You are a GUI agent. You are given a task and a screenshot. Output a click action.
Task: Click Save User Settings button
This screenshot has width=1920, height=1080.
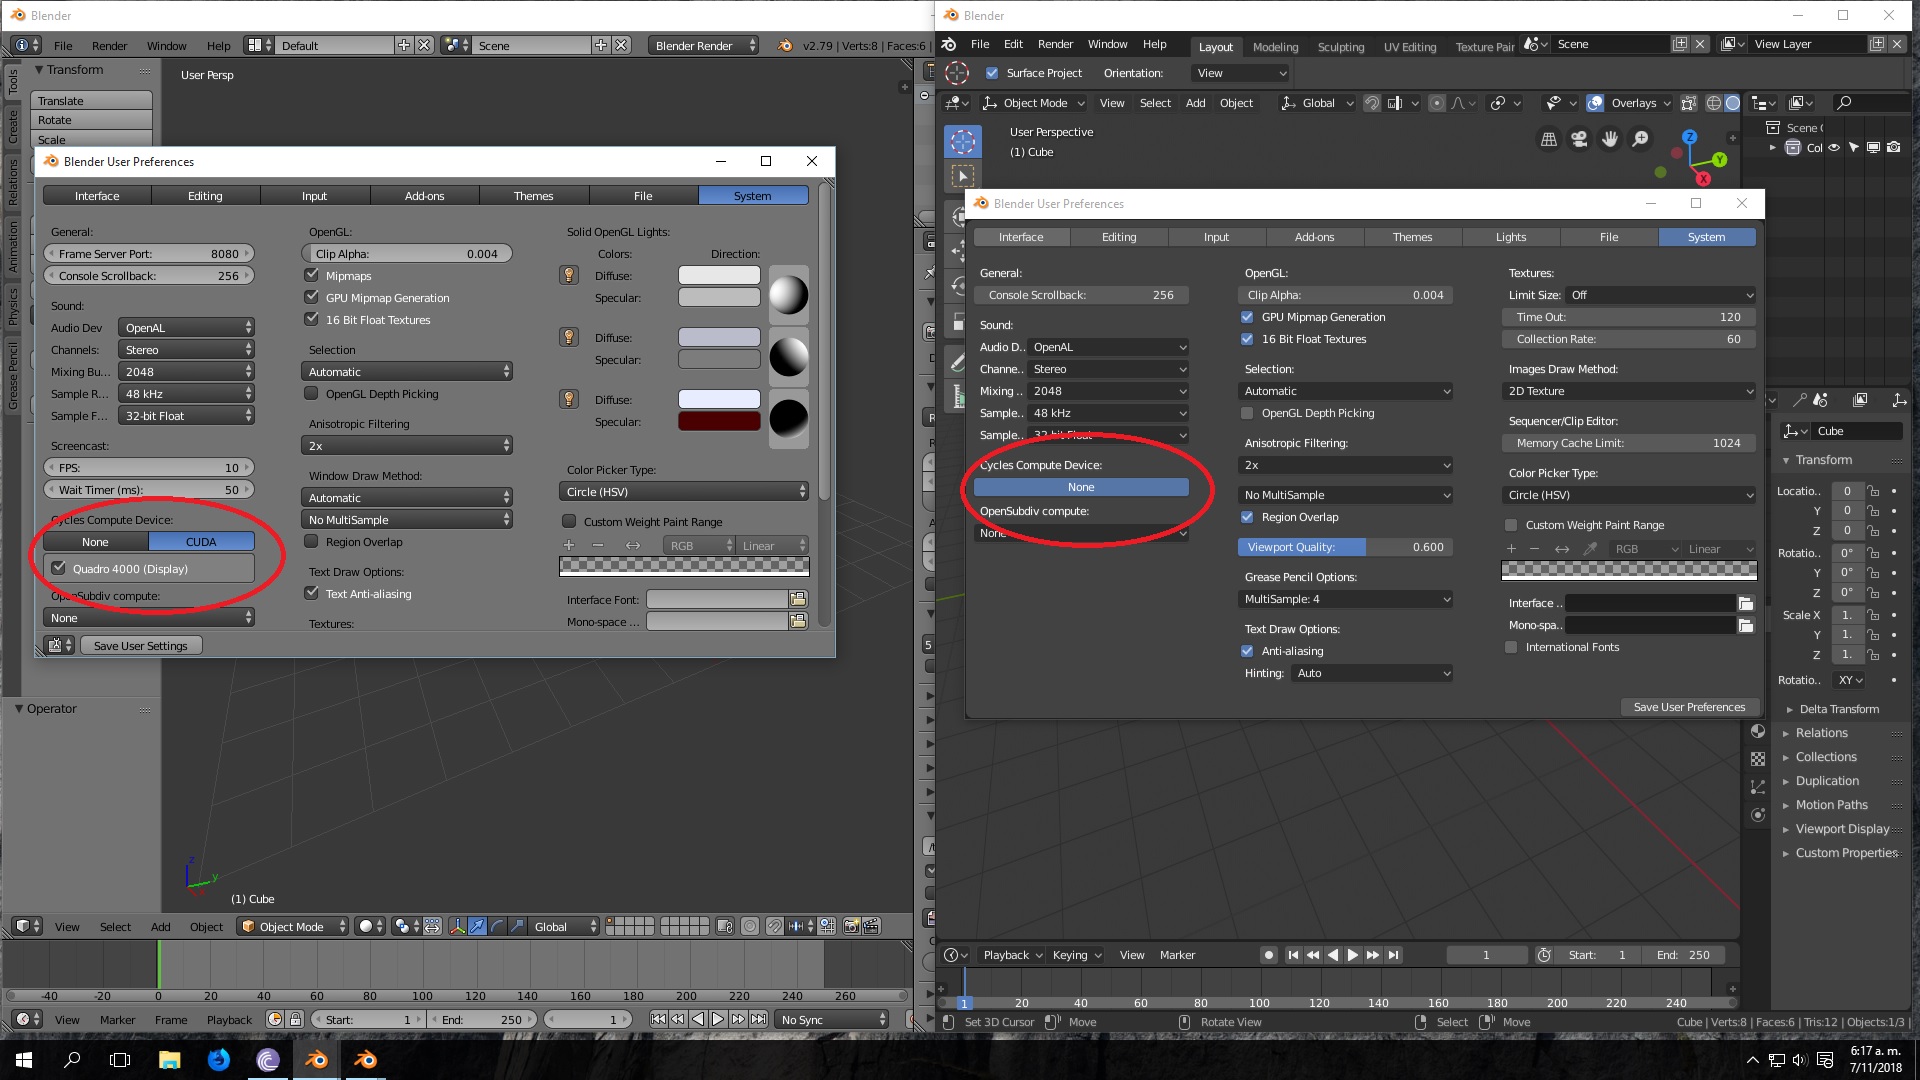click(x=141, y=645)
